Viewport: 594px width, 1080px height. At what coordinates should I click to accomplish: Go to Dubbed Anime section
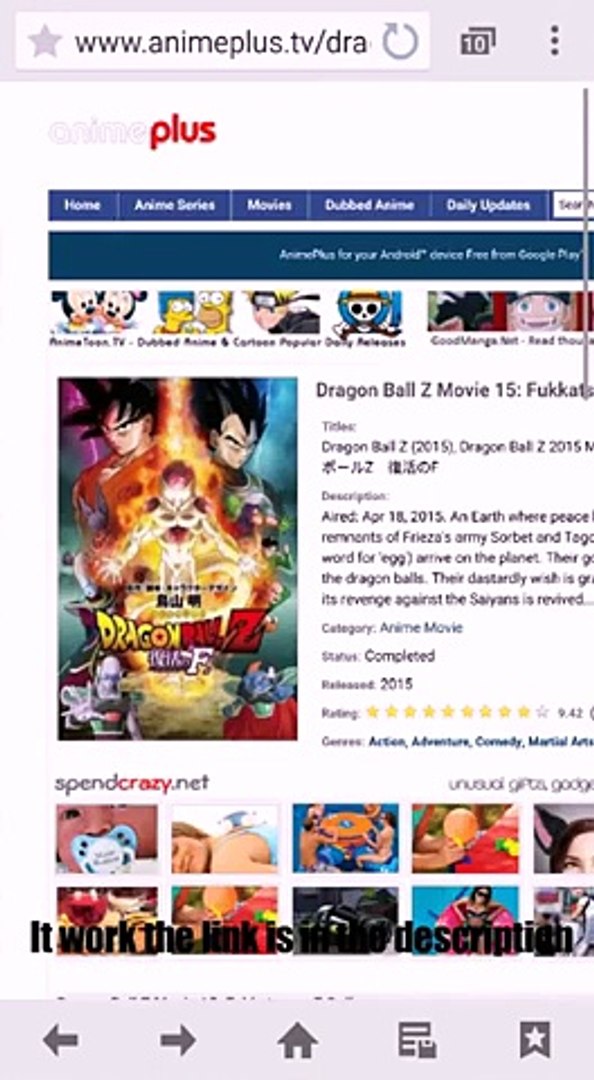(369, 205)
